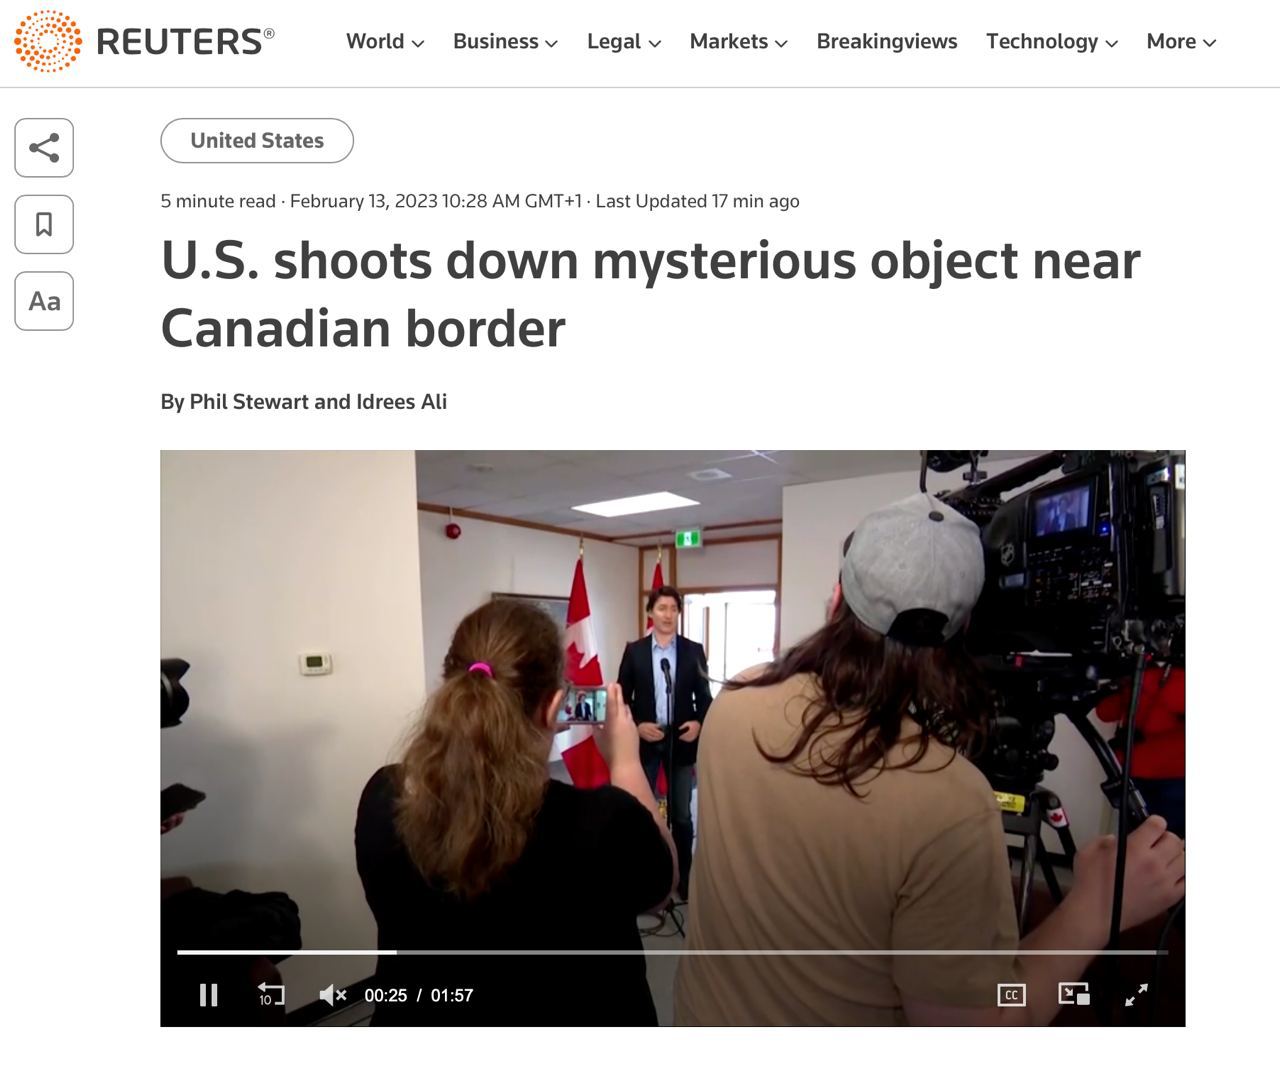The width and height of the screenshot is (1280, 1074).
Task: Open the share article icon
Action: click(44, 148)
